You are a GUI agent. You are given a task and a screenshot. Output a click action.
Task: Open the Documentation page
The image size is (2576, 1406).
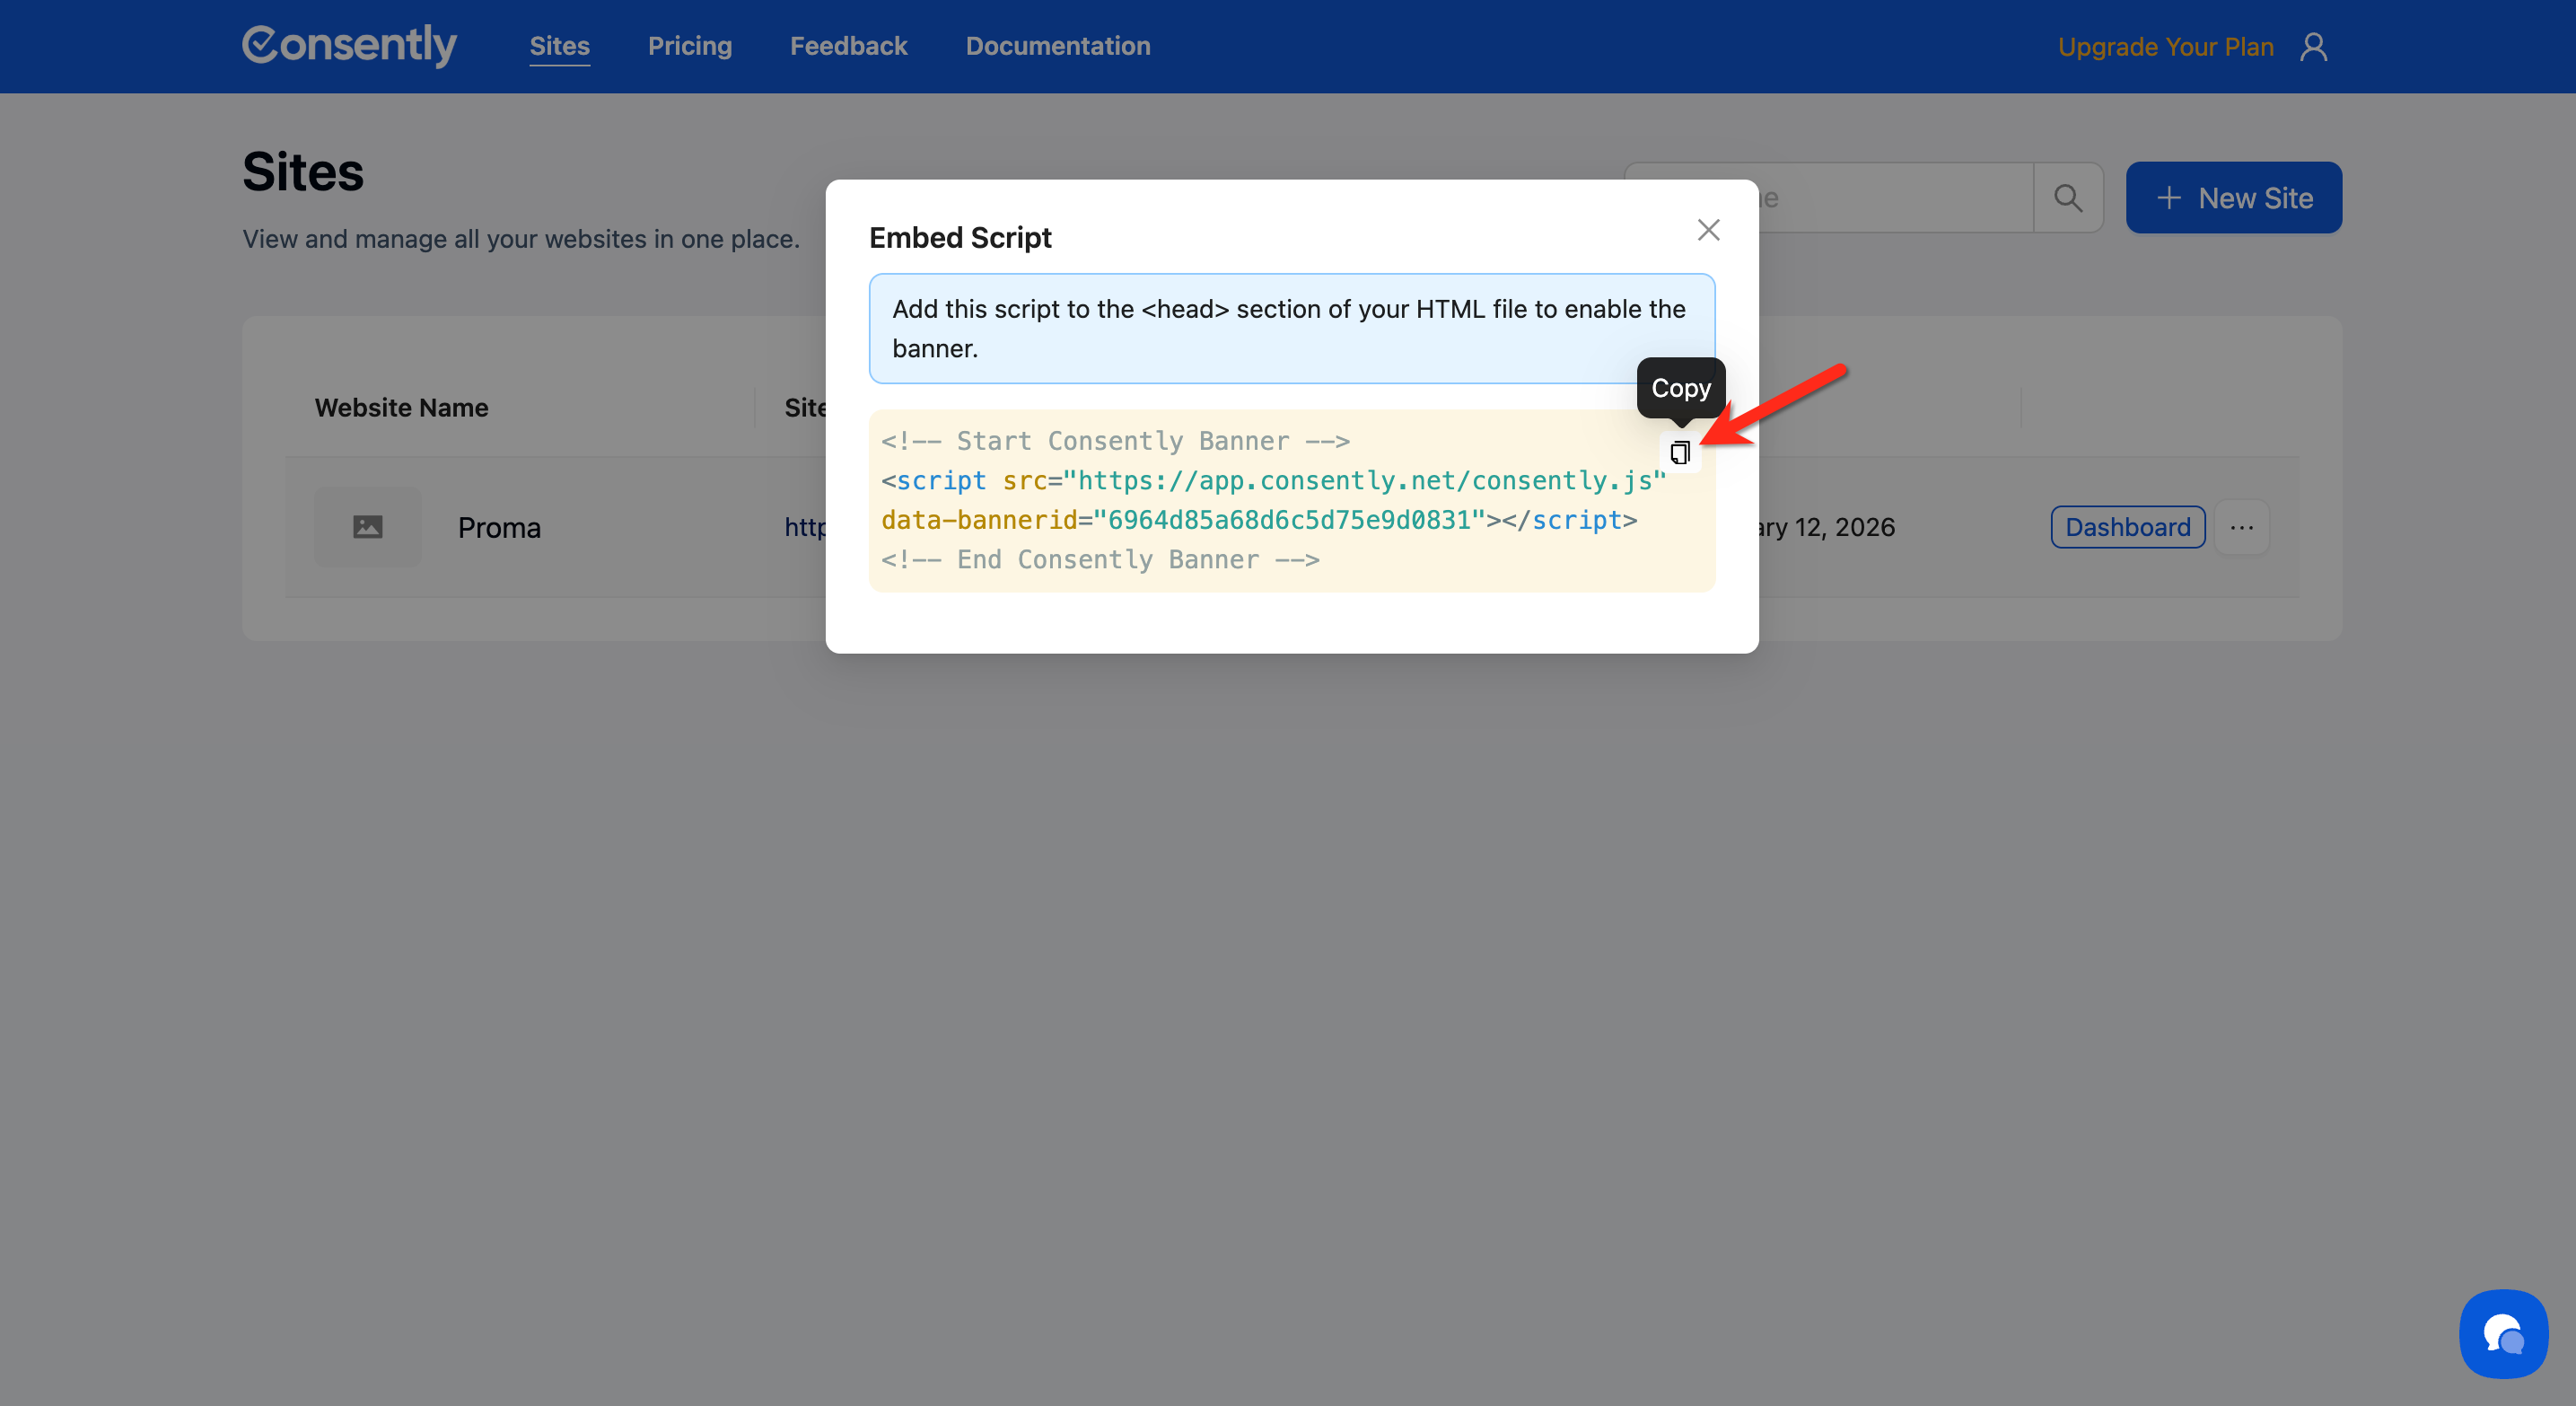1057,46
